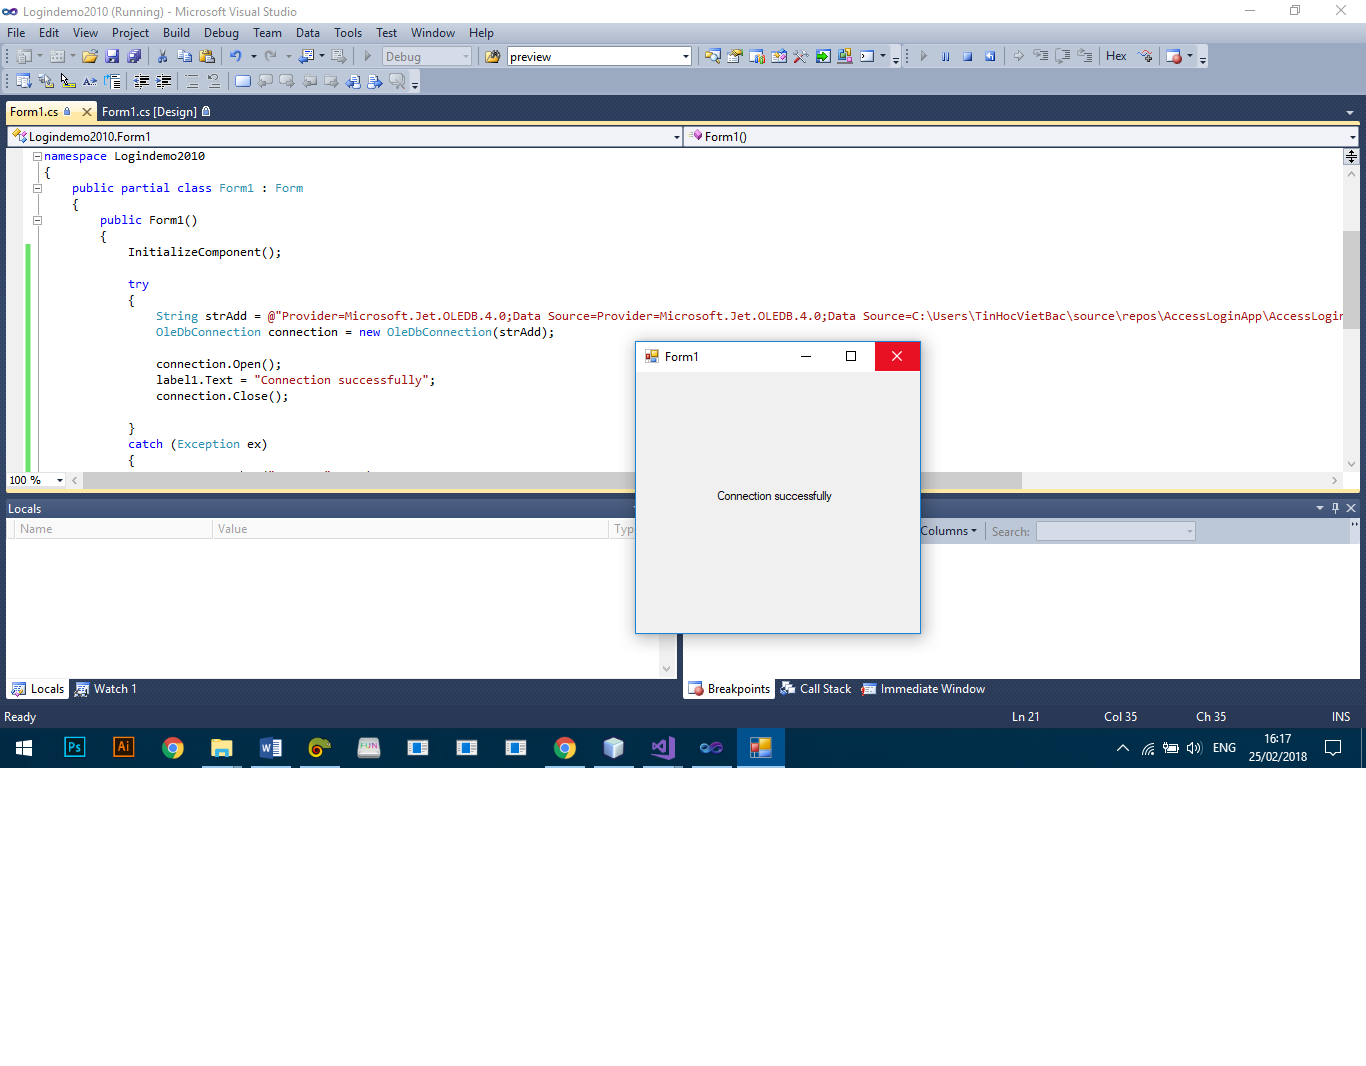Collapse the namespace Logindemo2010 code region
Screen dimensions: 1366x1066
37,157
